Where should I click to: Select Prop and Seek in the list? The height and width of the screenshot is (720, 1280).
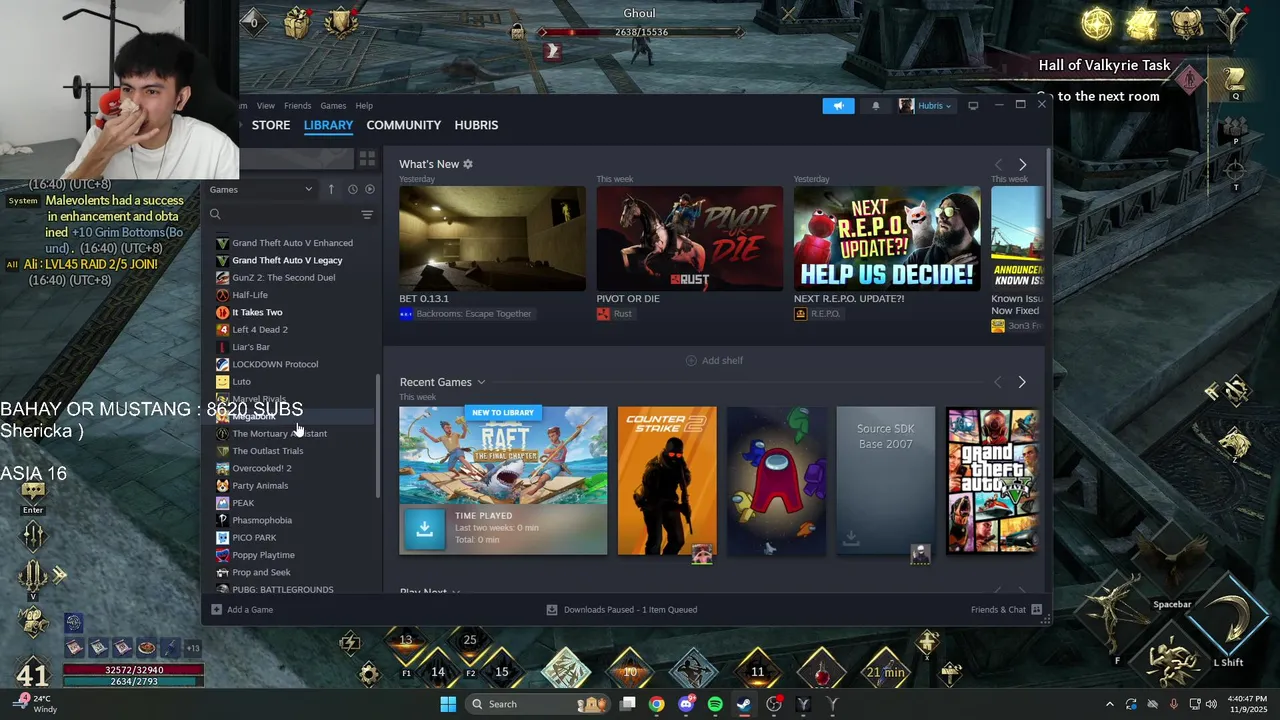tap(261, 572)
